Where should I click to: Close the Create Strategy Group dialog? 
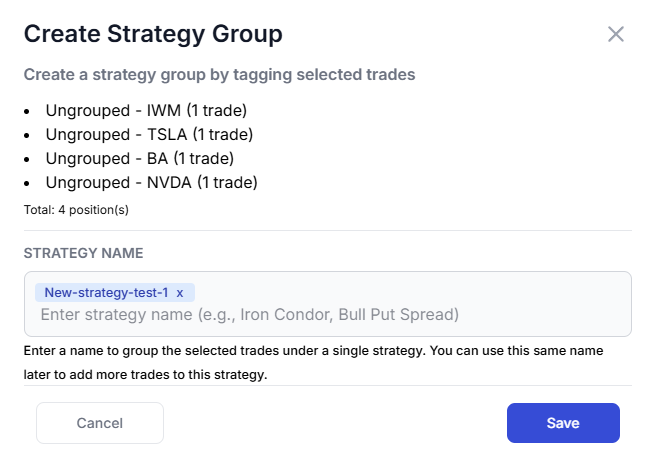pos(616,34)
